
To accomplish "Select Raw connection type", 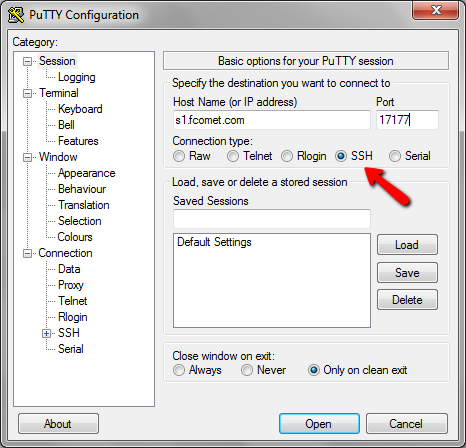I will point(179,156).
